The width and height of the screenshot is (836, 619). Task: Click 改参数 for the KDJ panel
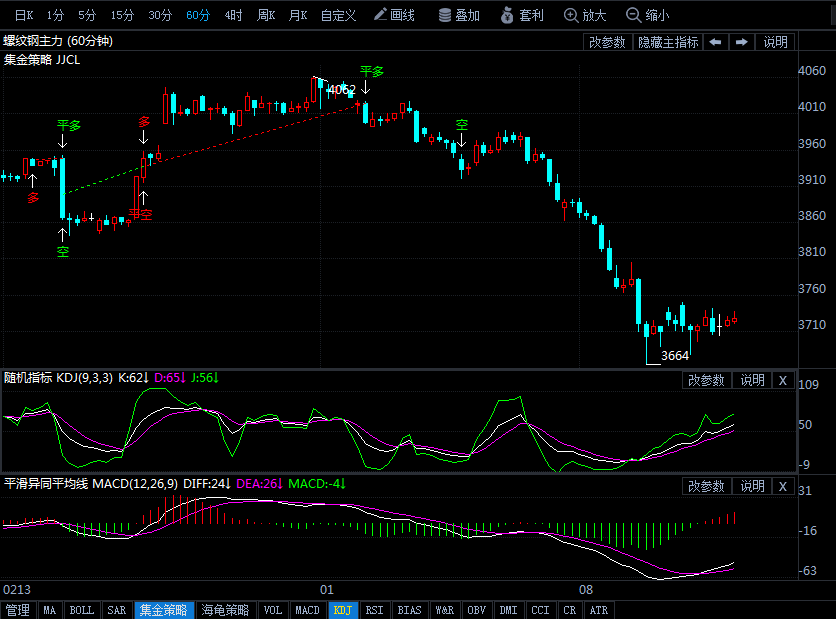tap(707, 380)
